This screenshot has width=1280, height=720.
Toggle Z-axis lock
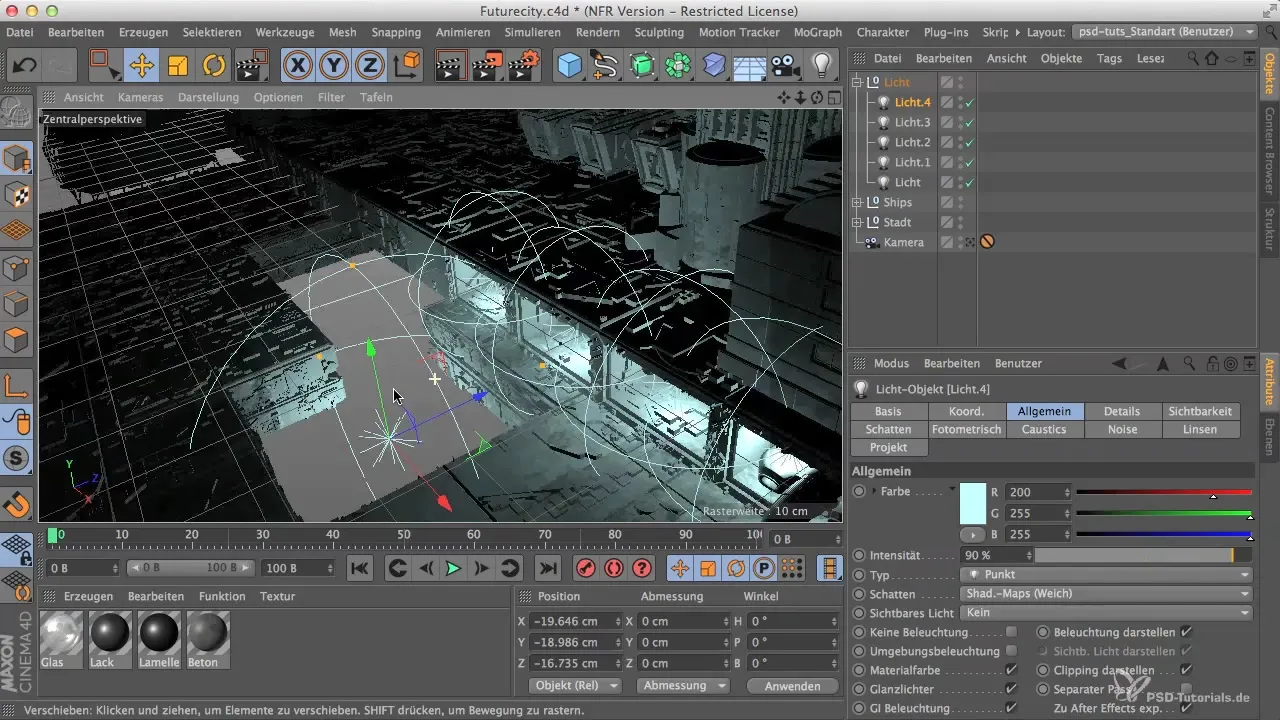tap(370, 66)
